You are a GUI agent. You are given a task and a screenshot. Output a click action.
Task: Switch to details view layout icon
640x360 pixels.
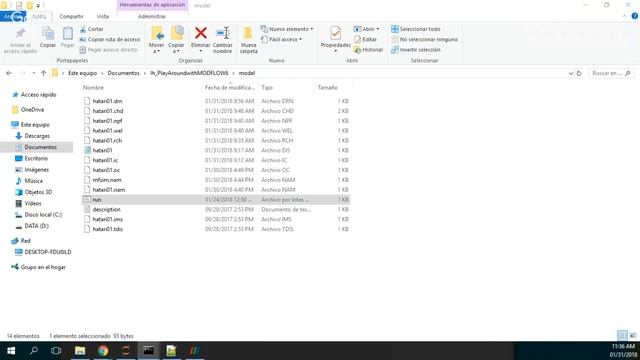pyautogui.click(x=622, y=336)
